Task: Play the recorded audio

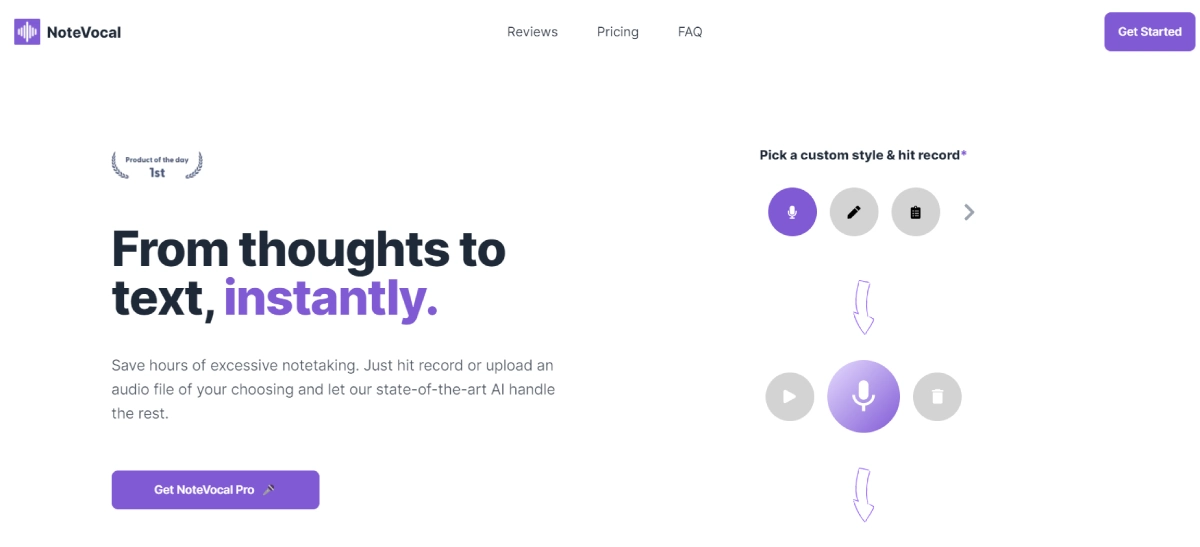Action: click(x=790, y=397)
